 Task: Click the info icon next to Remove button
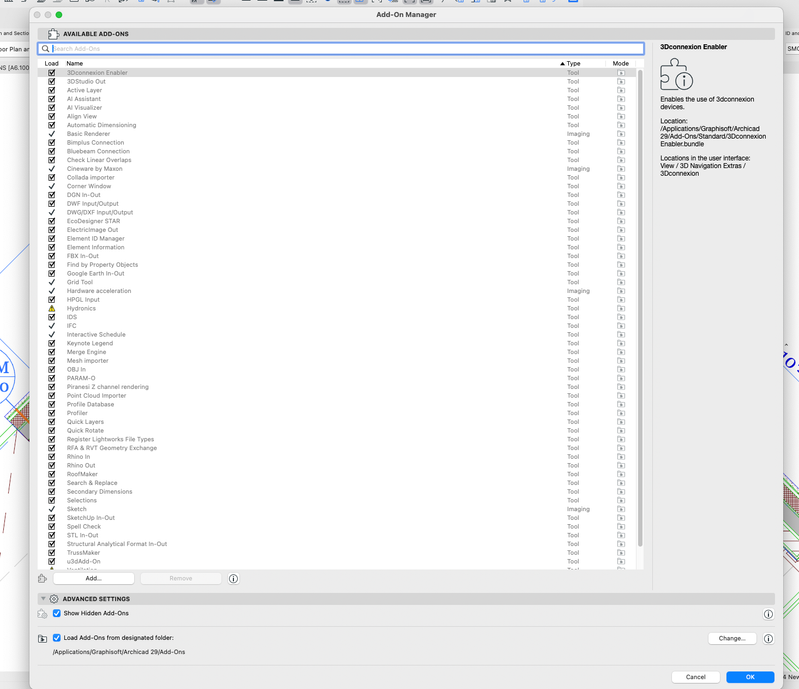coord(233,578)
